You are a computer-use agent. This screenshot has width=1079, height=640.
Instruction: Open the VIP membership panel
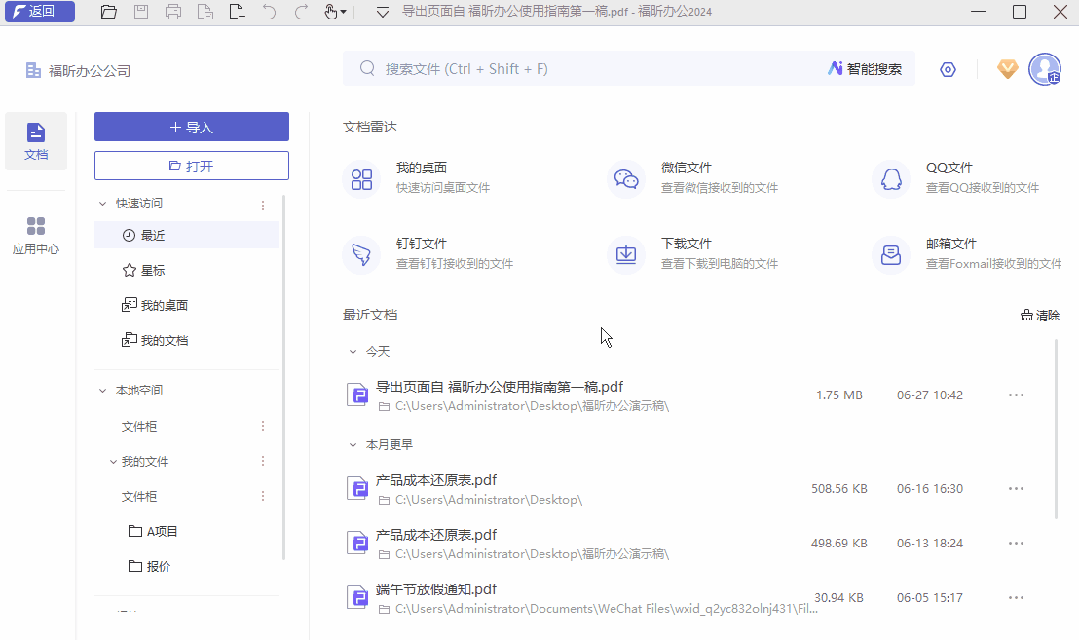point(1007,69)
